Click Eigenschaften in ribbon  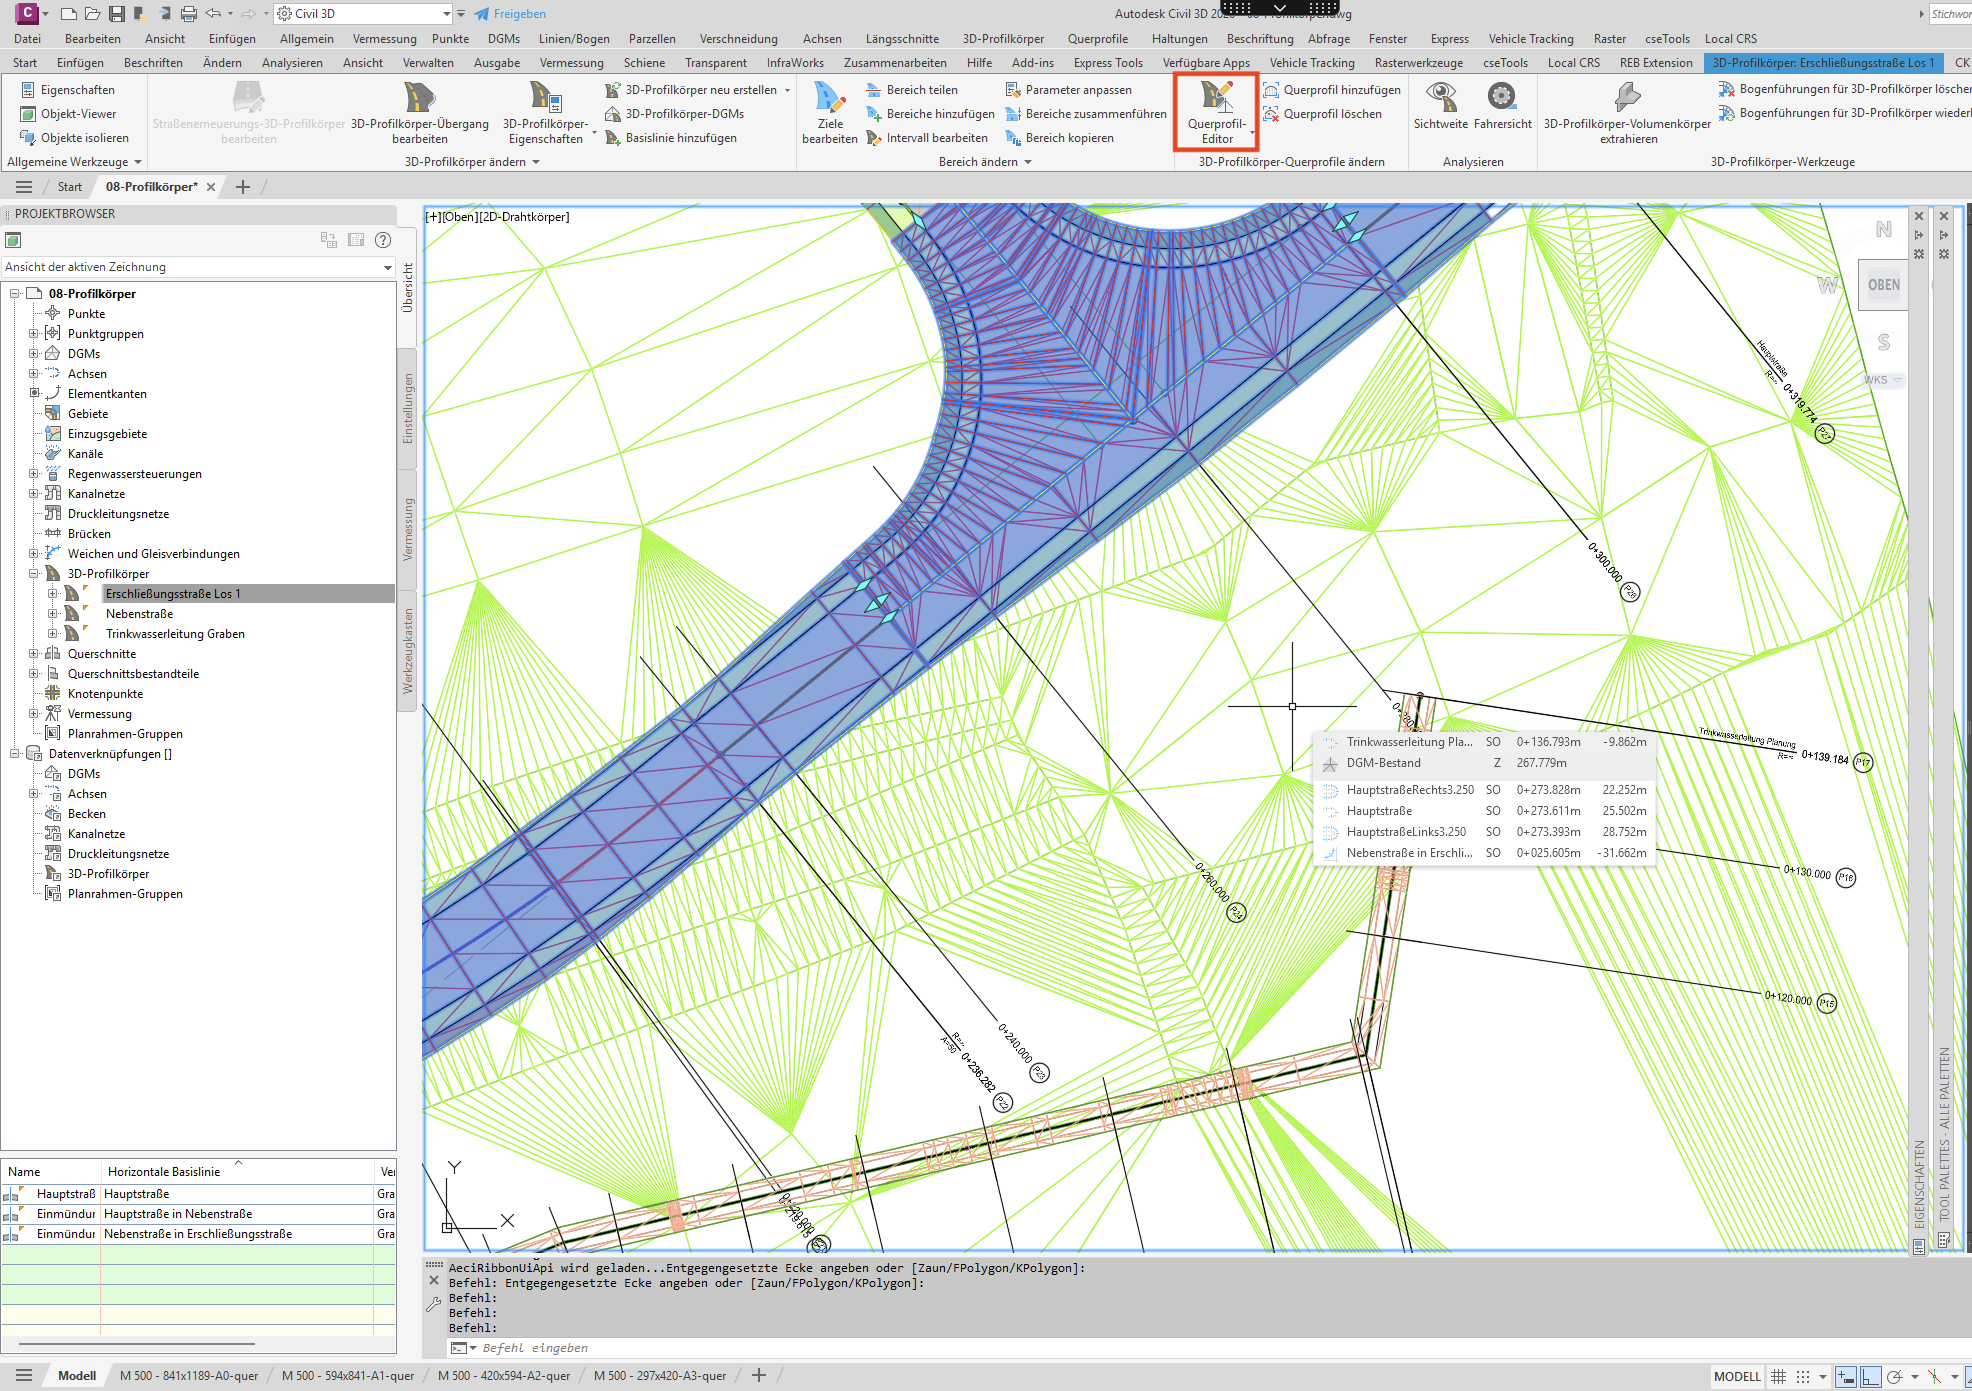(68, 90)
